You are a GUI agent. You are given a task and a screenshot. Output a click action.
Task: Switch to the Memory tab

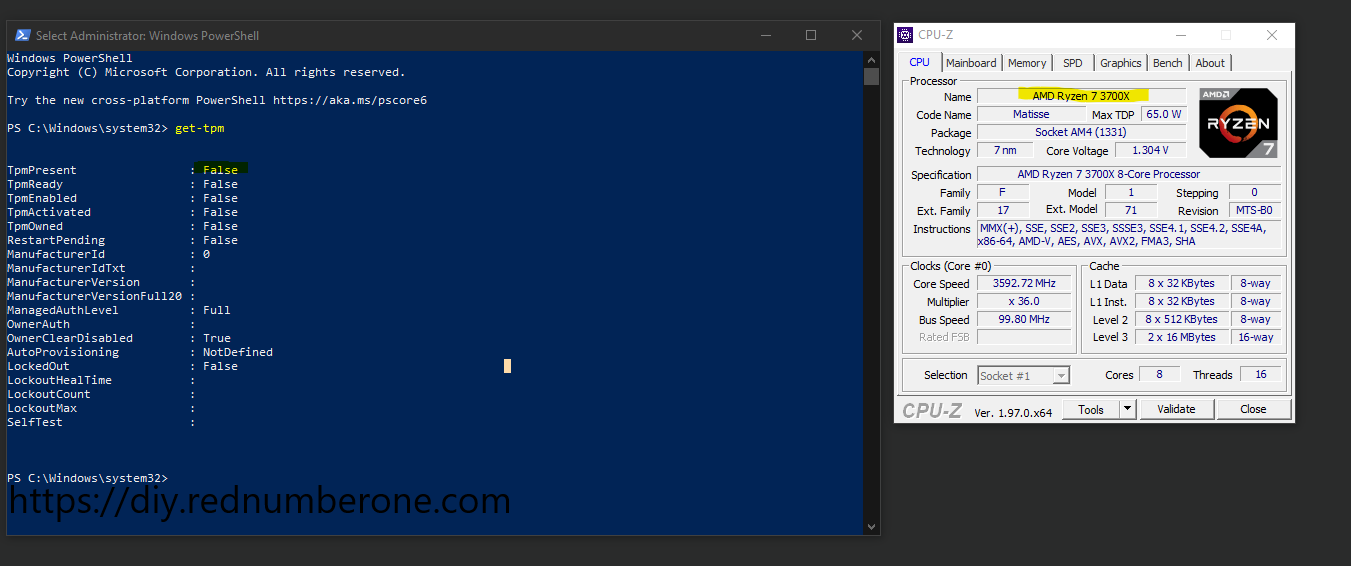1027,63
